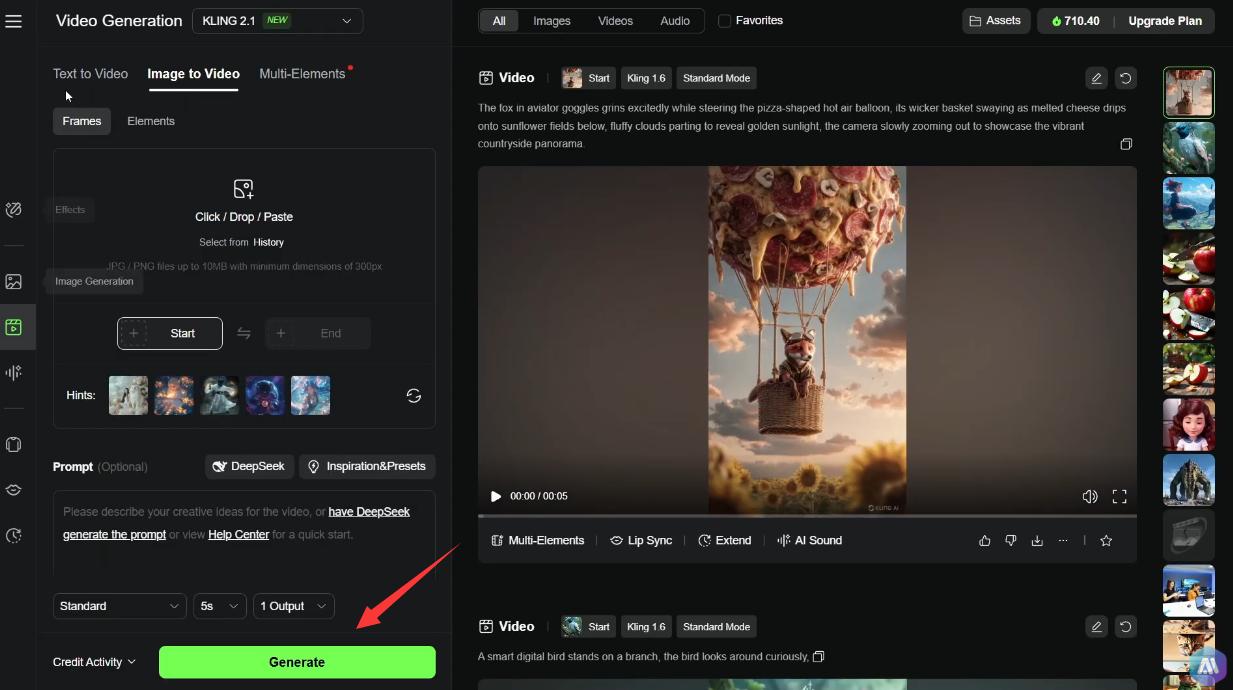Image resolution: width=1233 pixels, height=690 pixels.
Task: Open more options for the video
Action: (1063, 540)
